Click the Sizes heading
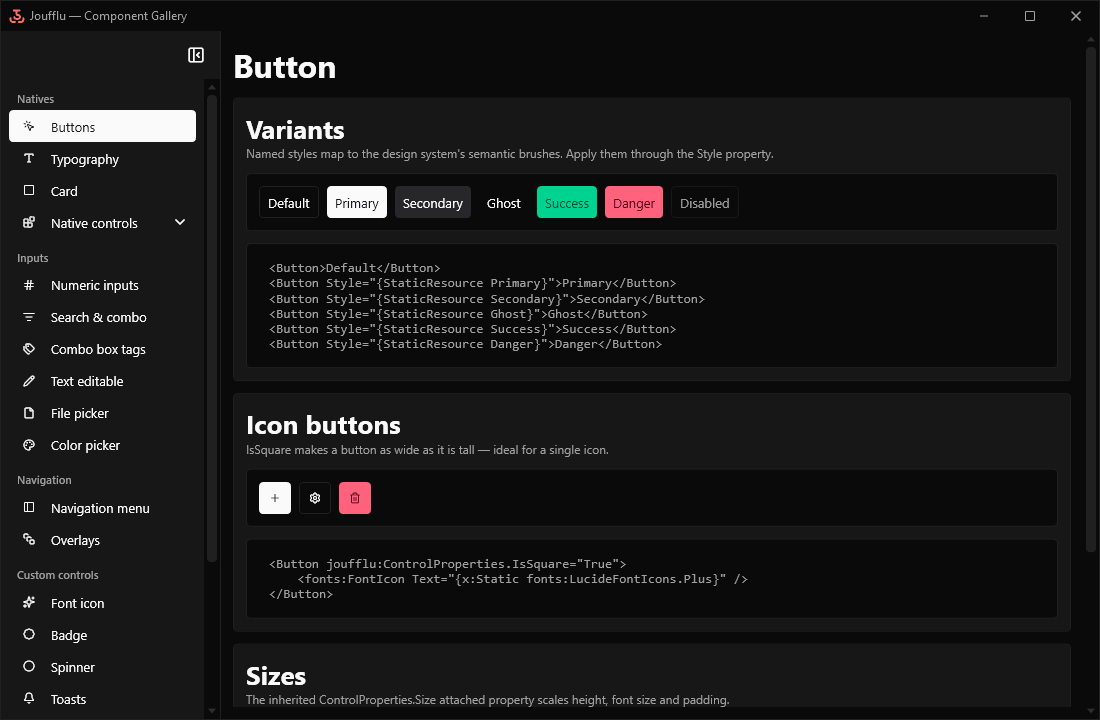 pos(276,676)
